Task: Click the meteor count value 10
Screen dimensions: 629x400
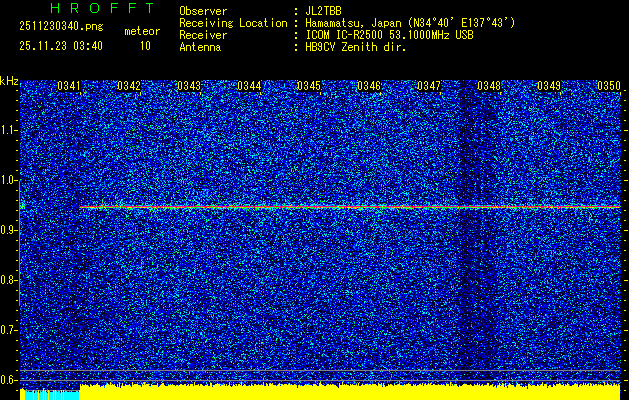Action: point(146,46)
